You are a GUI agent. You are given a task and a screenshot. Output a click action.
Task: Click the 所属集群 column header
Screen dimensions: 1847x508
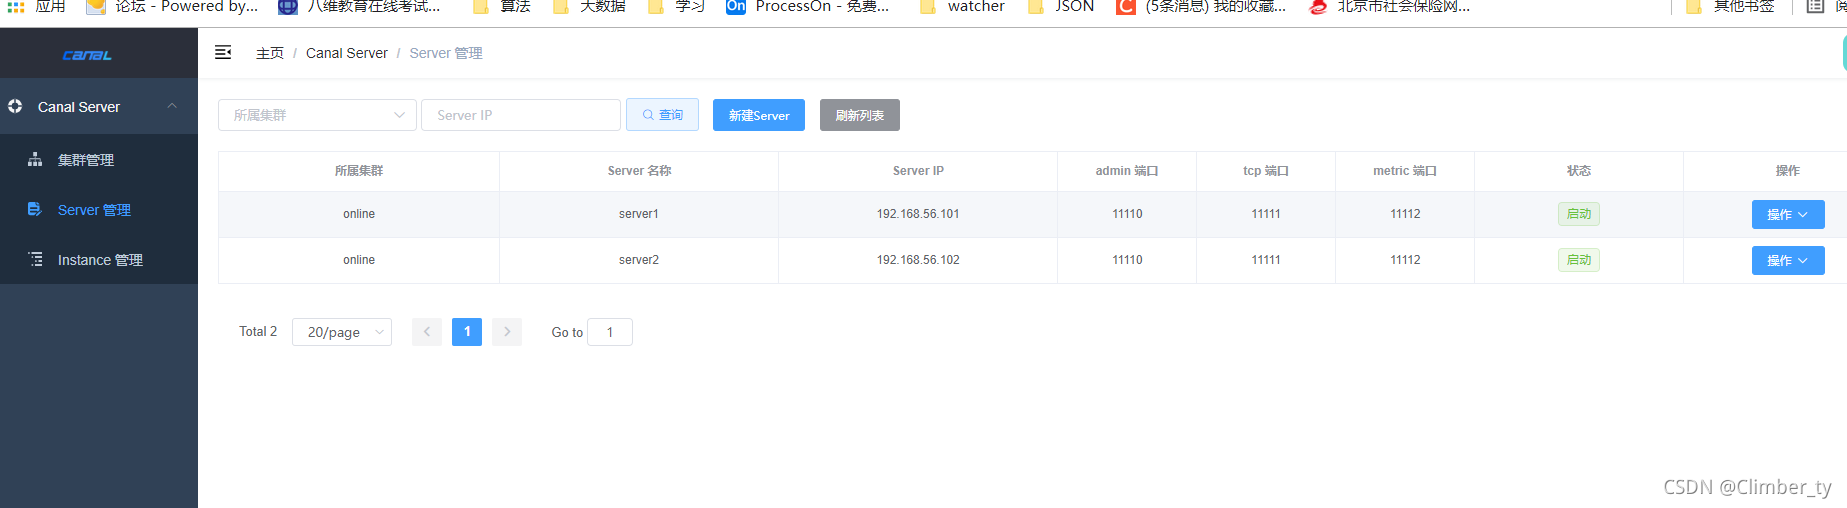coord(359,171)
